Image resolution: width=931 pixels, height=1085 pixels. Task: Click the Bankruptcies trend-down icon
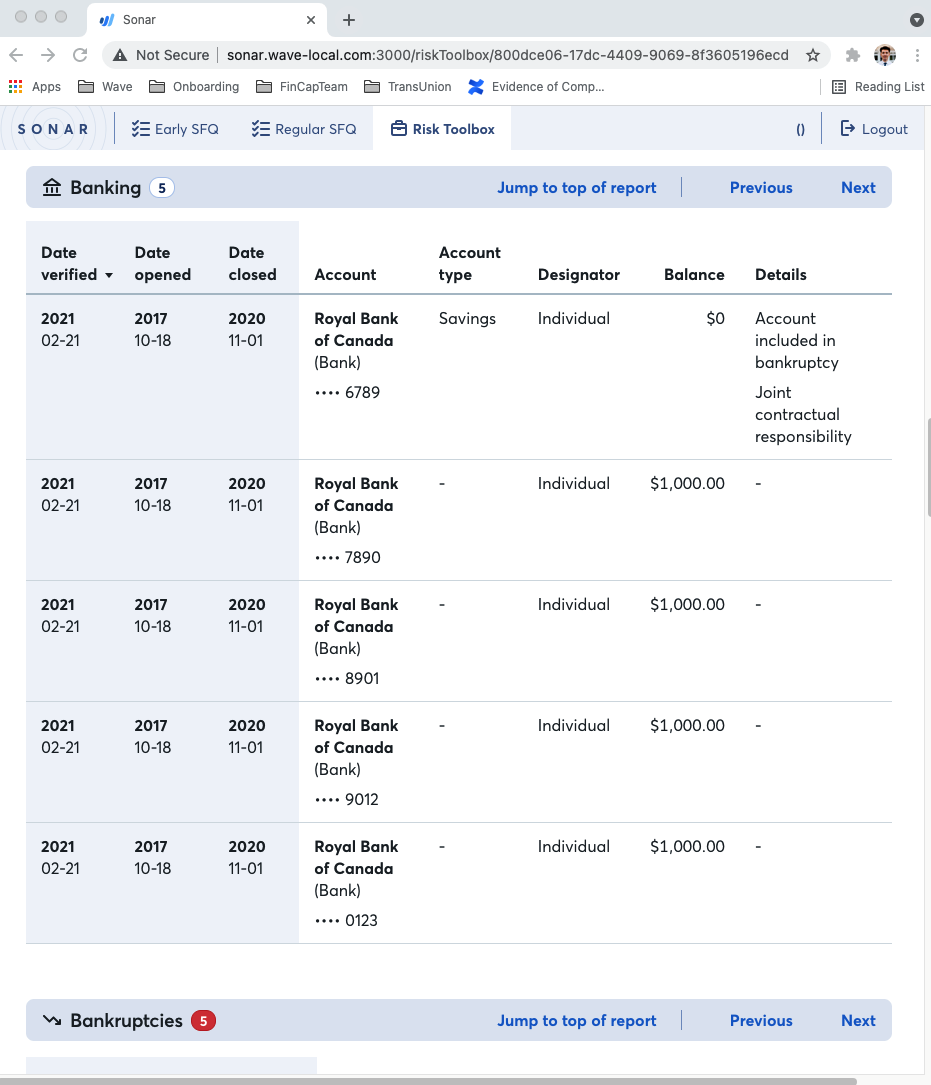point(52,1021)
